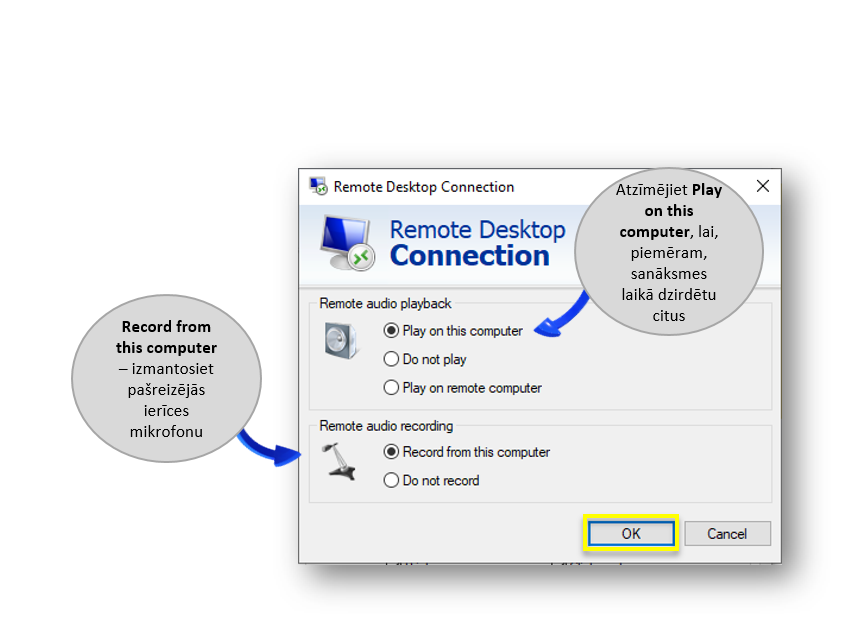The height and width of the screenshot is (638, 867).
Task: Enable Record from this computer
Action: coord(391,452)
